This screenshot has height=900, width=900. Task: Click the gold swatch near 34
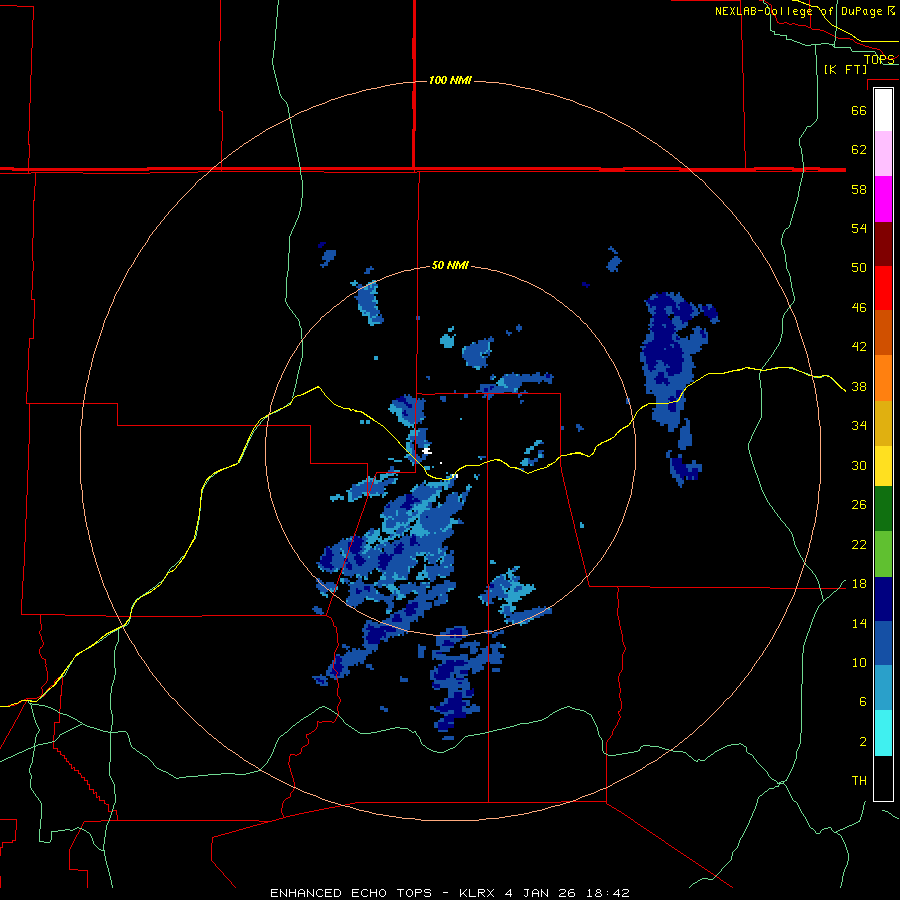click(883, 423)
